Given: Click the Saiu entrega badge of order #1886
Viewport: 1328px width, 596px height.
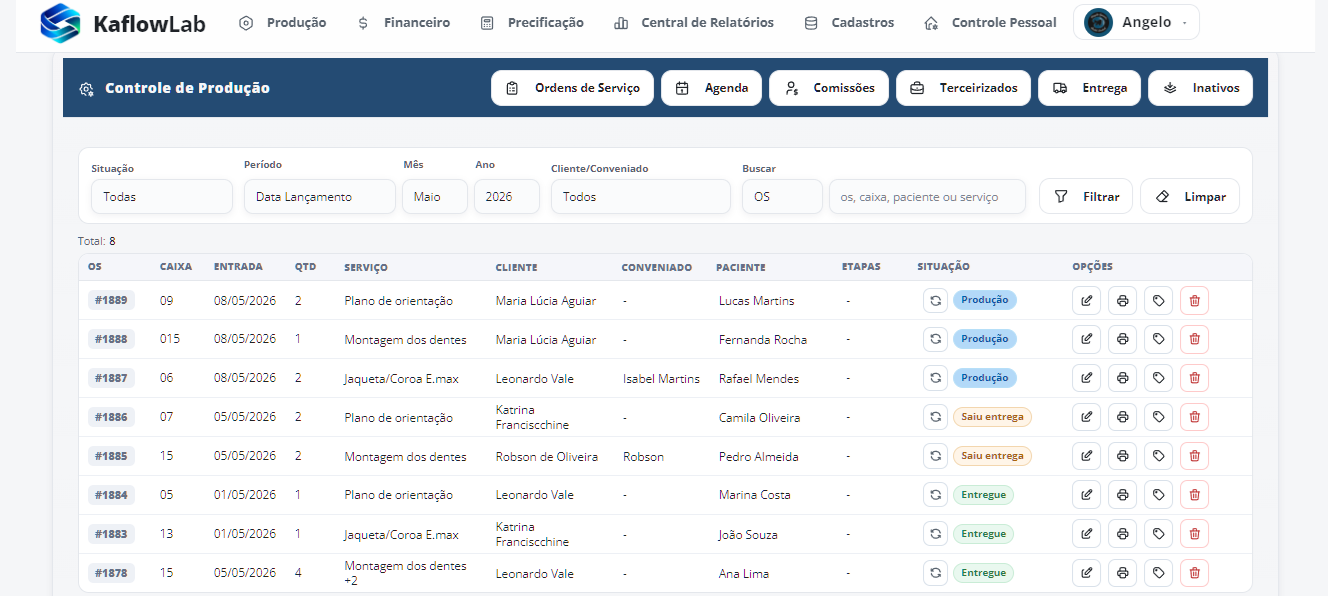Looking at the screenshot, I should [x=992, y=417].
